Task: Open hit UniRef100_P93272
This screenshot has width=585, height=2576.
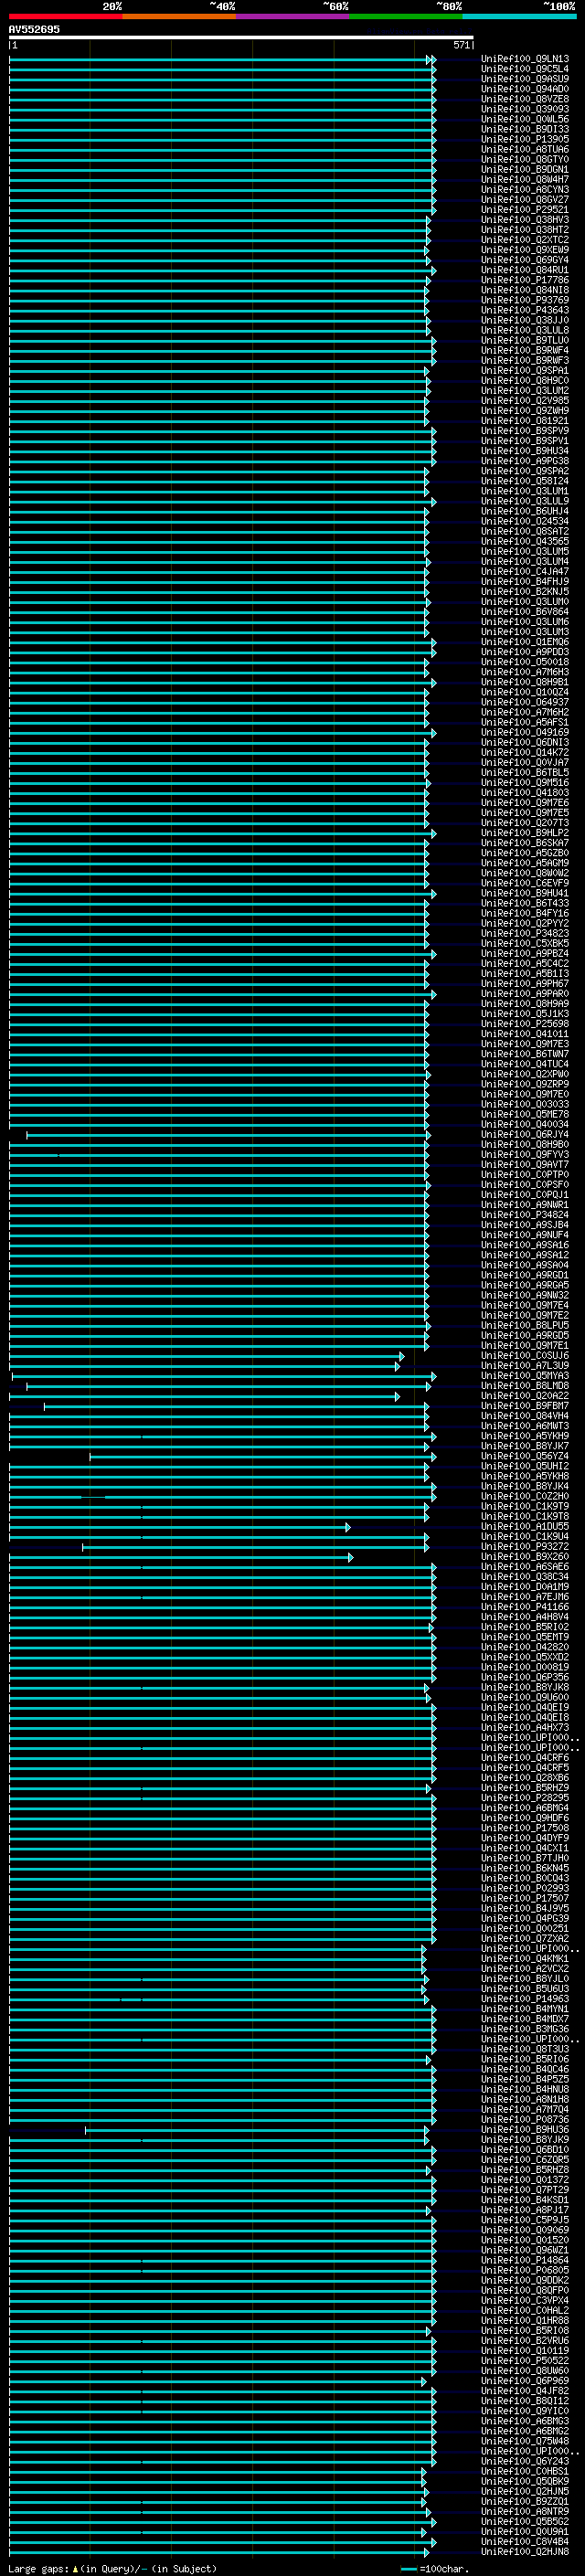Action: click(x=525, y=1546)
